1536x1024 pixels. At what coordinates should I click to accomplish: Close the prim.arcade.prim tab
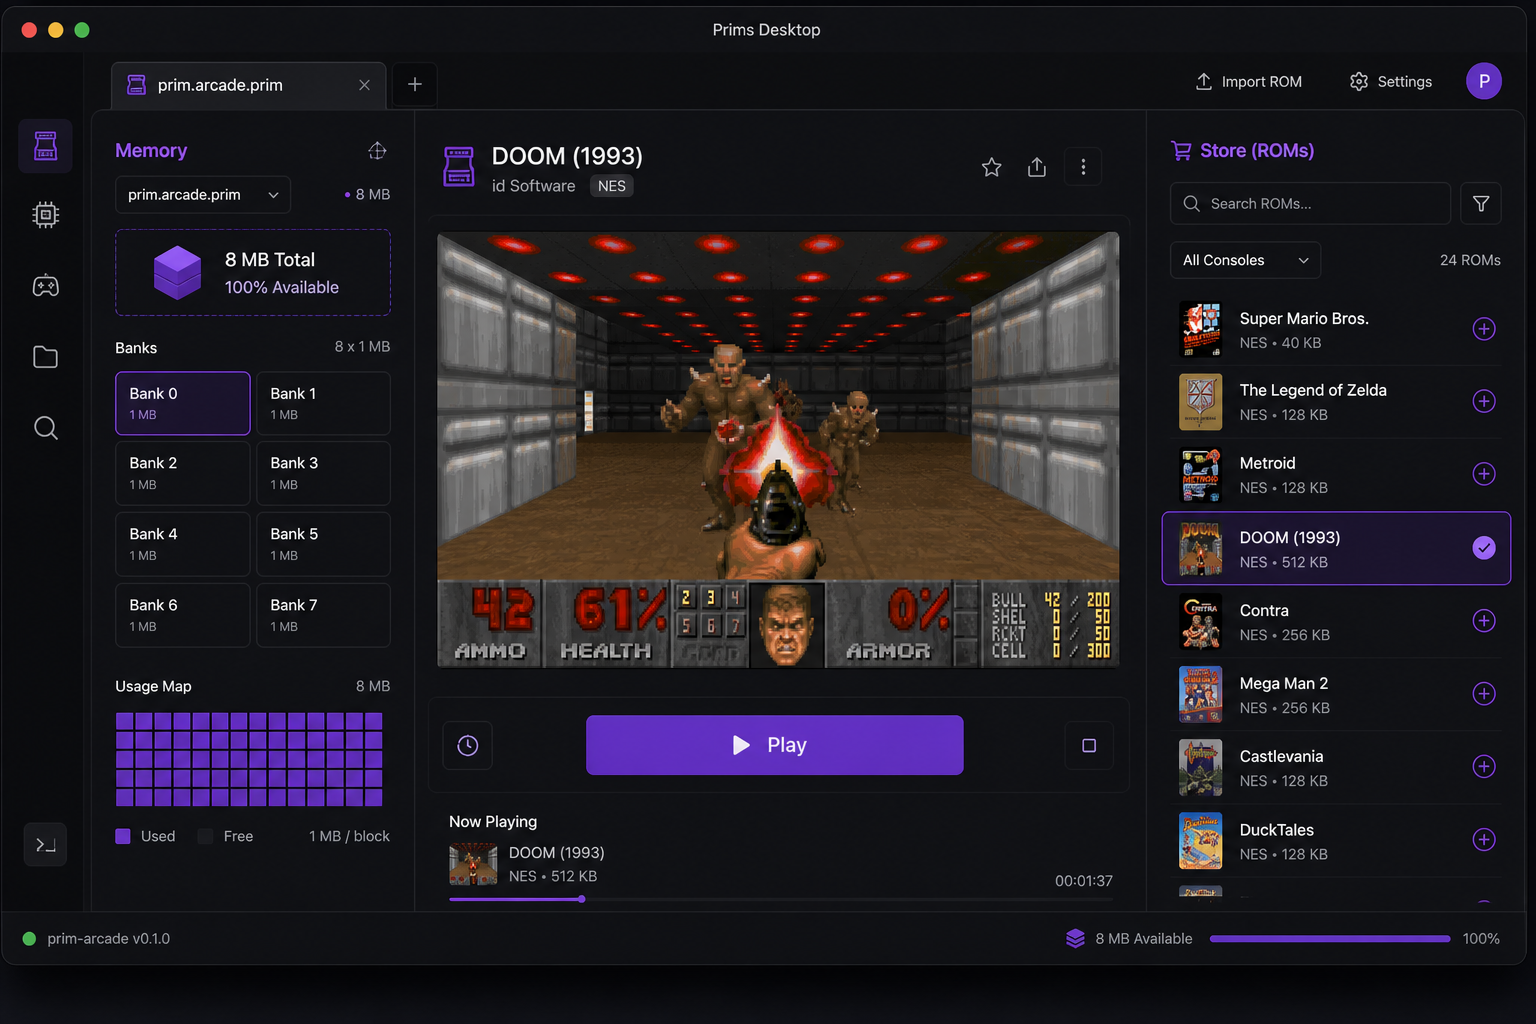(x=364, y=85)
